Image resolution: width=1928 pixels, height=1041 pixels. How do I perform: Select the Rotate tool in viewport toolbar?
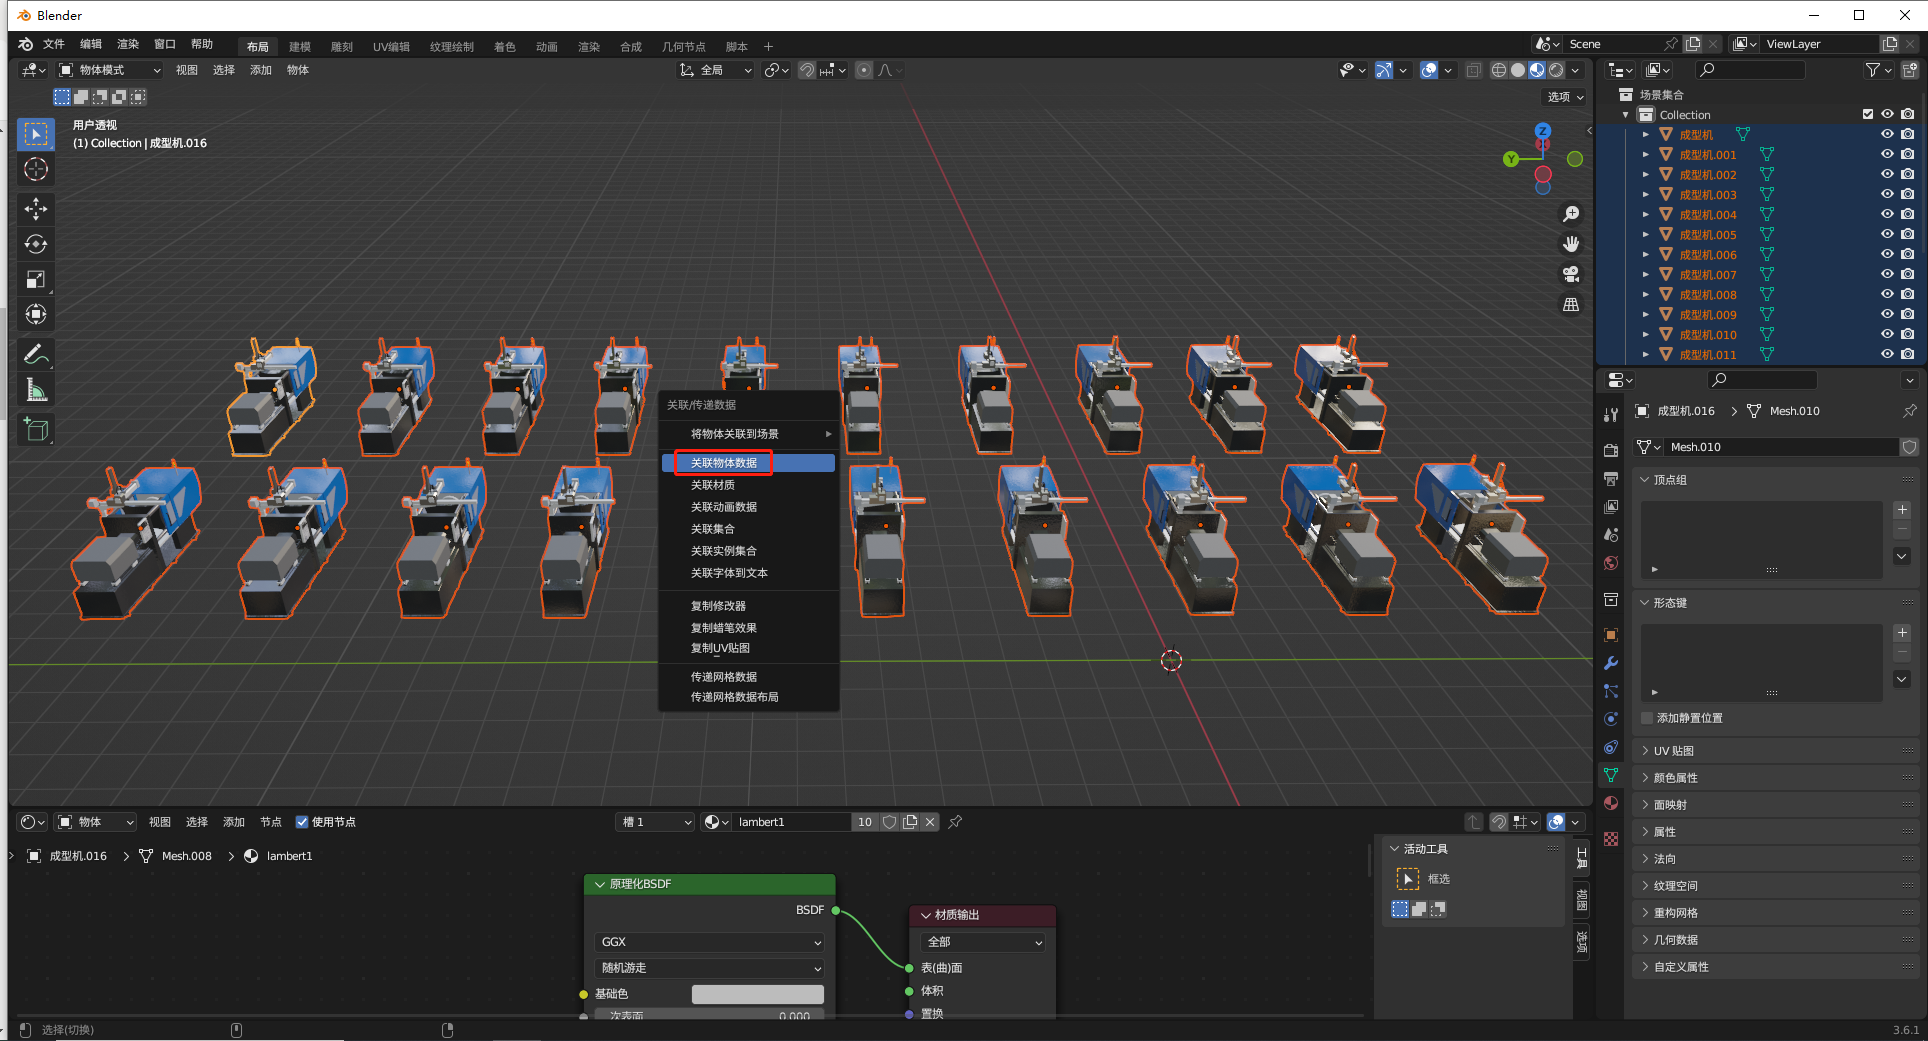(36, 244)
